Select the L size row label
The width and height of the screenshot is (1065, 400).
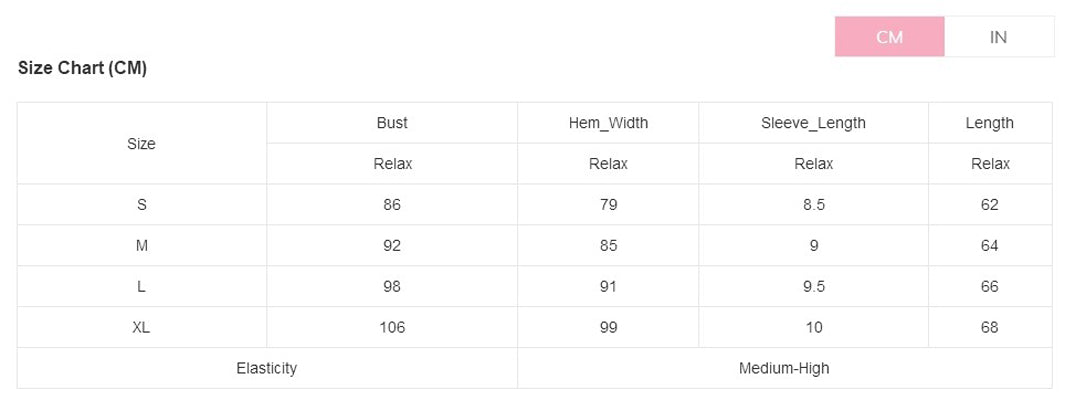[x=141, y=286]
